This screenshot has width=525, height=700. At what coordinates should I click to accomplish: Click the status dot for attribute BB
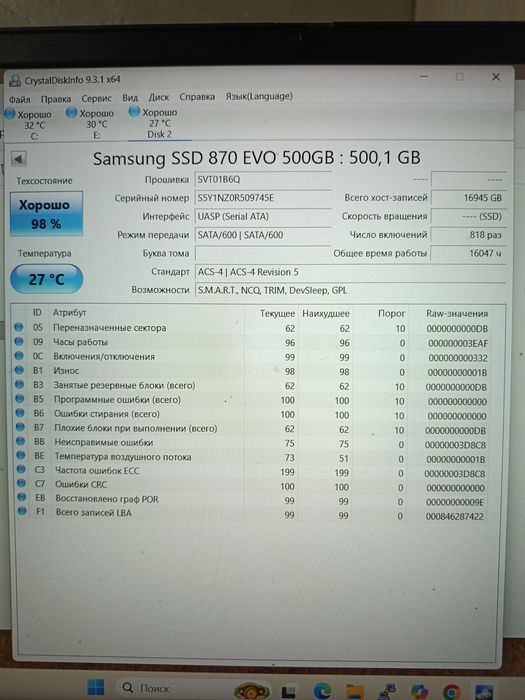21,441
